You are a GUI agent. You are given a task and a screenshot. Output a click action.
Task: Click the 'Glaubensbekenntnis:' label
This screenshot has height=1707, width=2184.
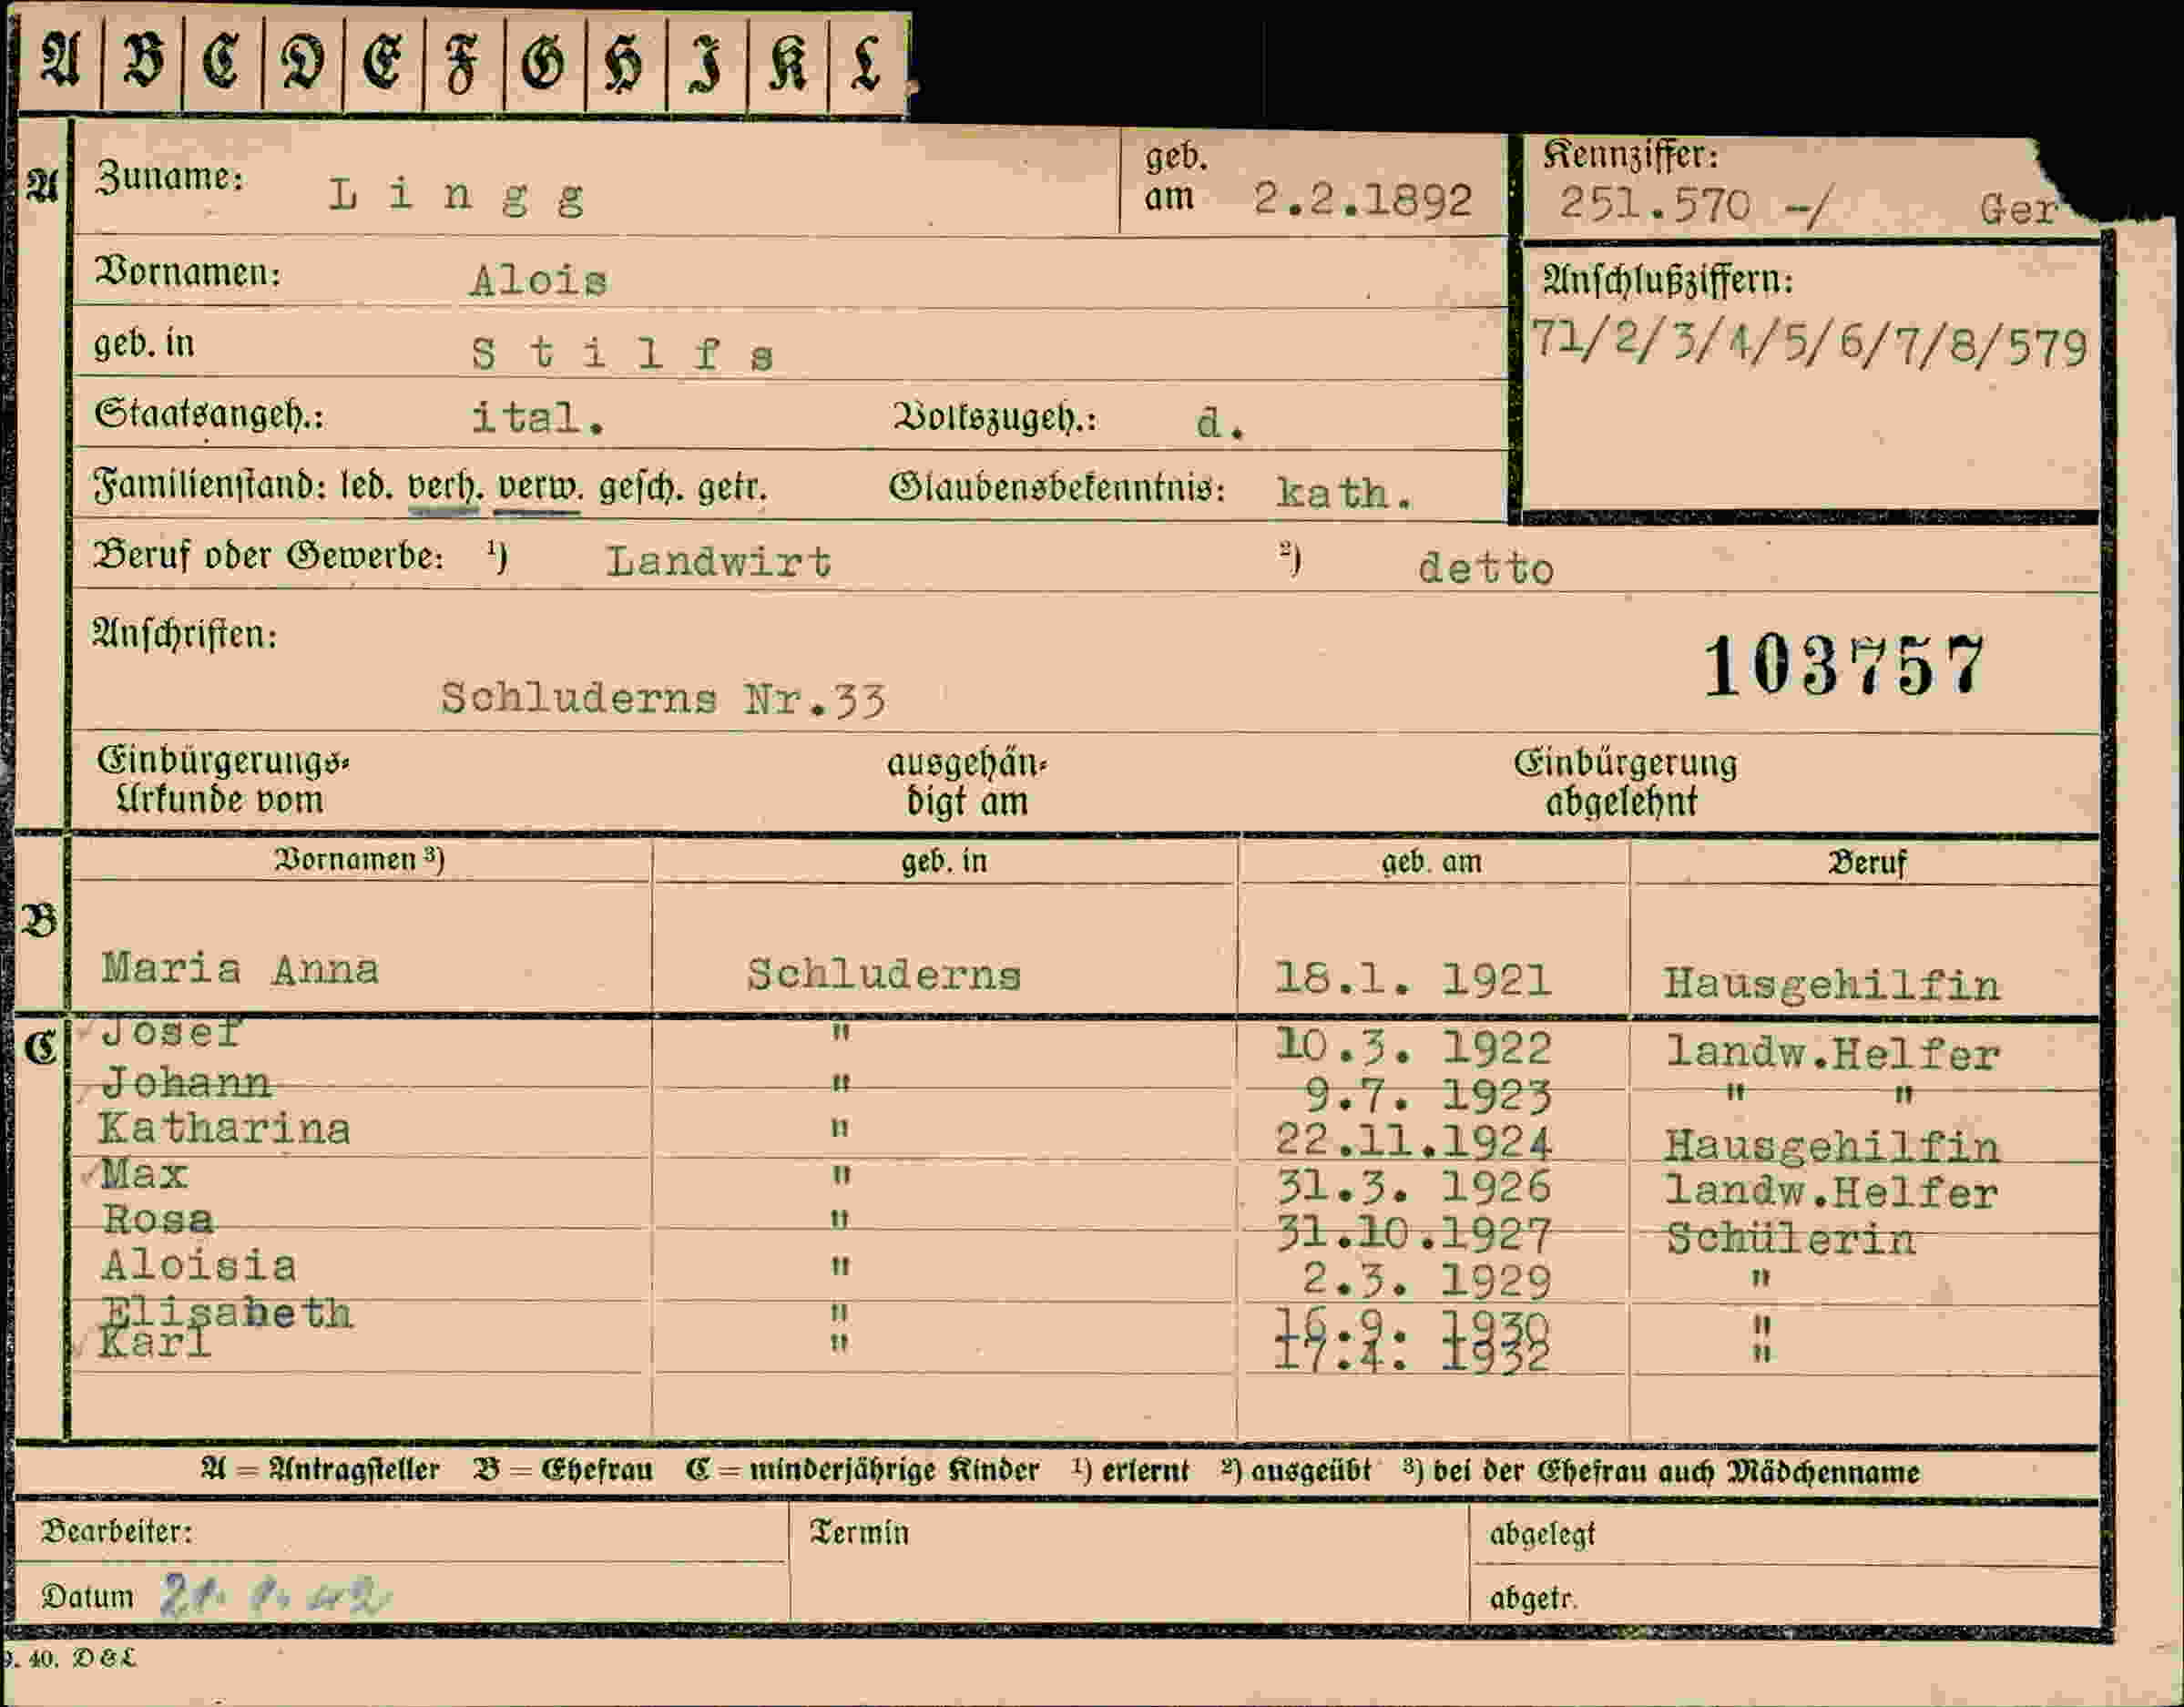[1057, 488]
